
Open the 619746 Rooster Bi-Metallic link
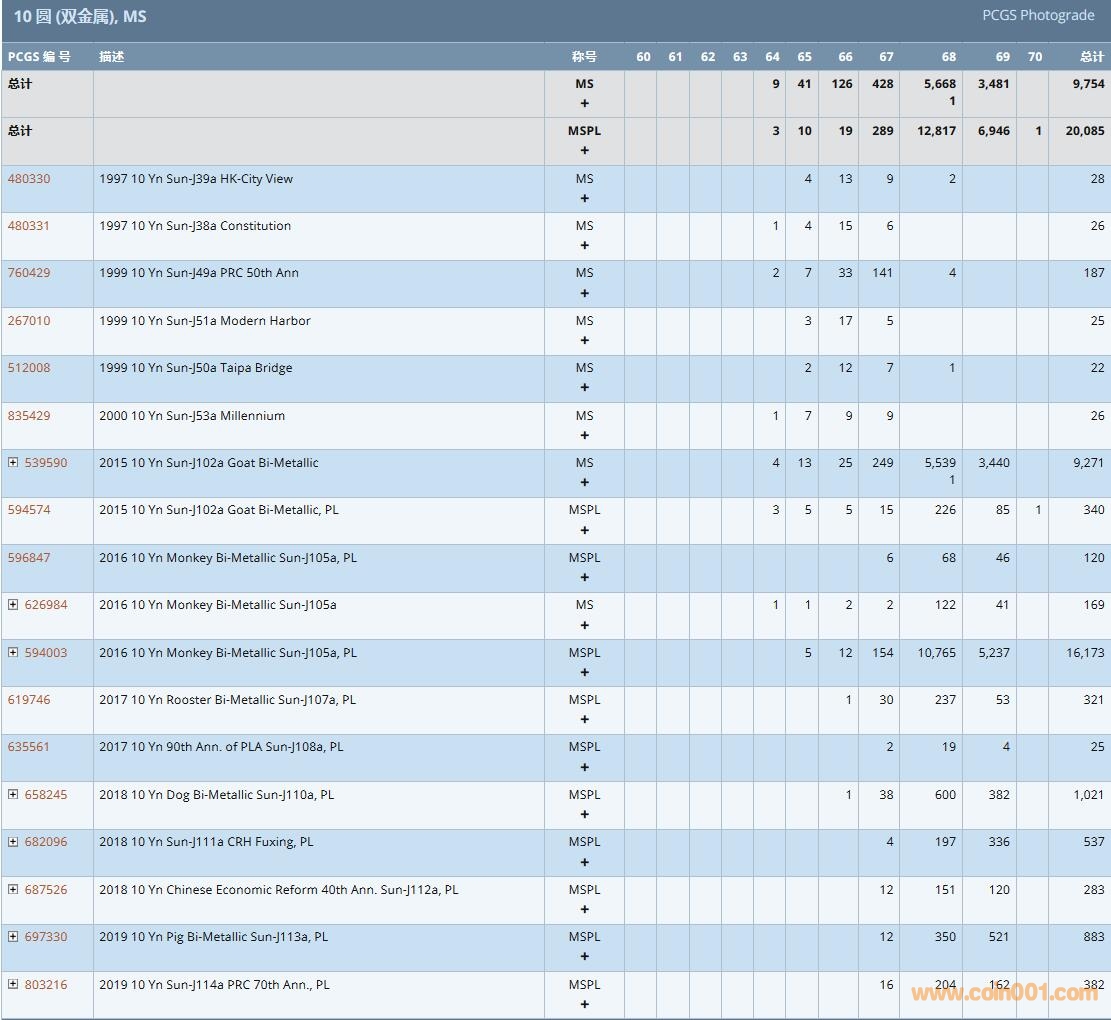[x=29, y=700]
